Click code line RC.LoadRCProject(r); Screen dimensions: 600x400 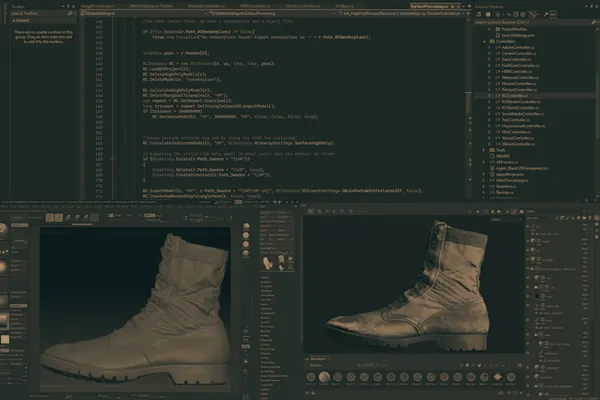click(x=166, y=69)
